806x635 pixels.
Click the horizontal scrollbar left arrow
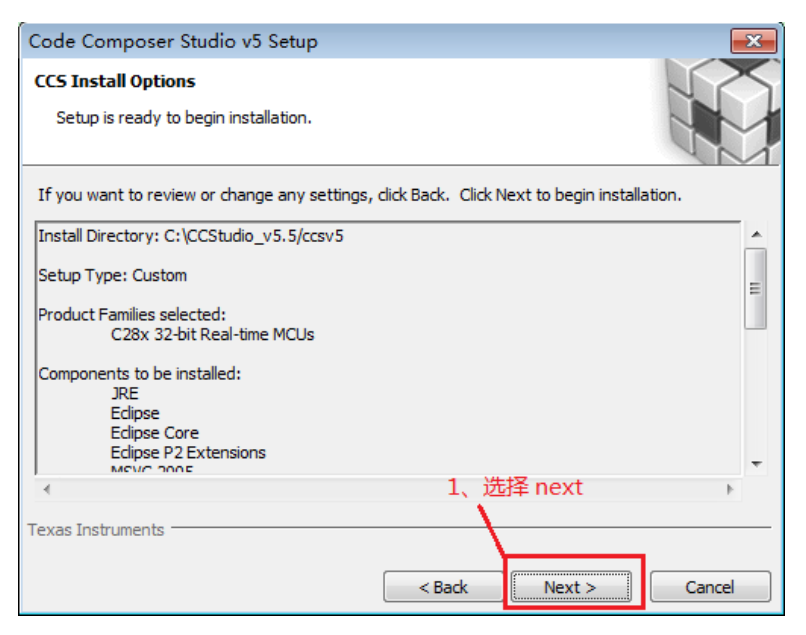[x=47, y=489]
